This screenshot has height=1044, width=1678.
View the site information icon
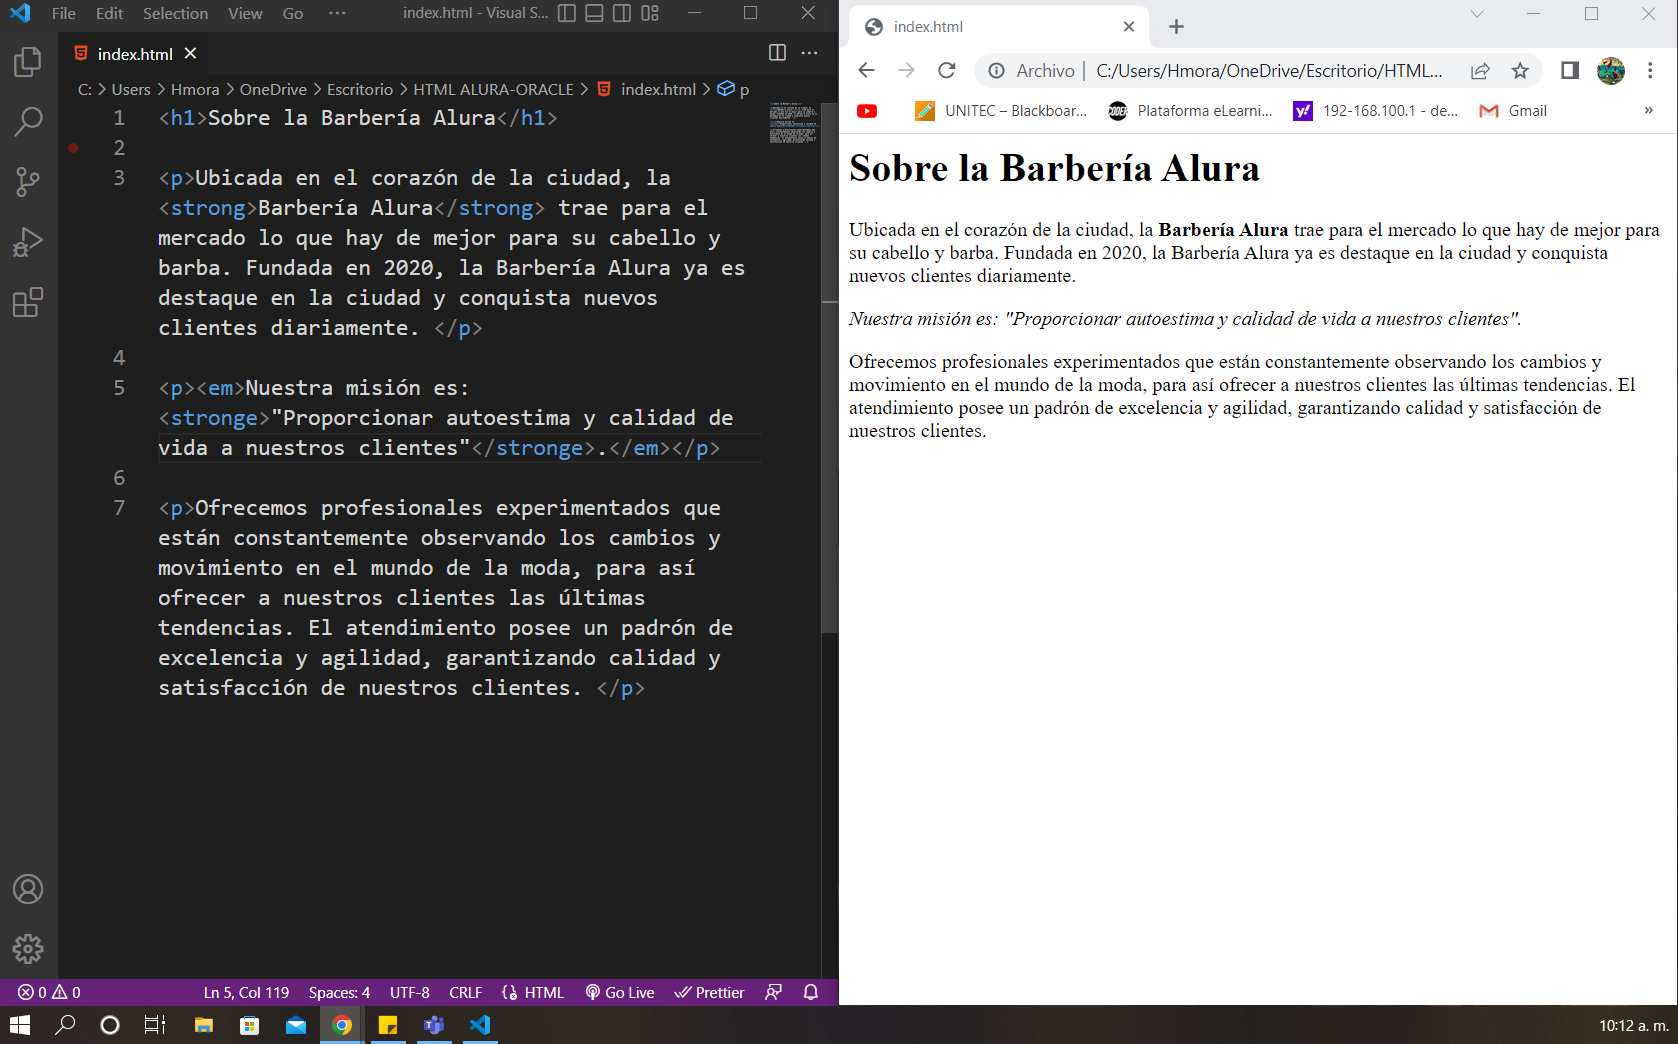[996, 70]
